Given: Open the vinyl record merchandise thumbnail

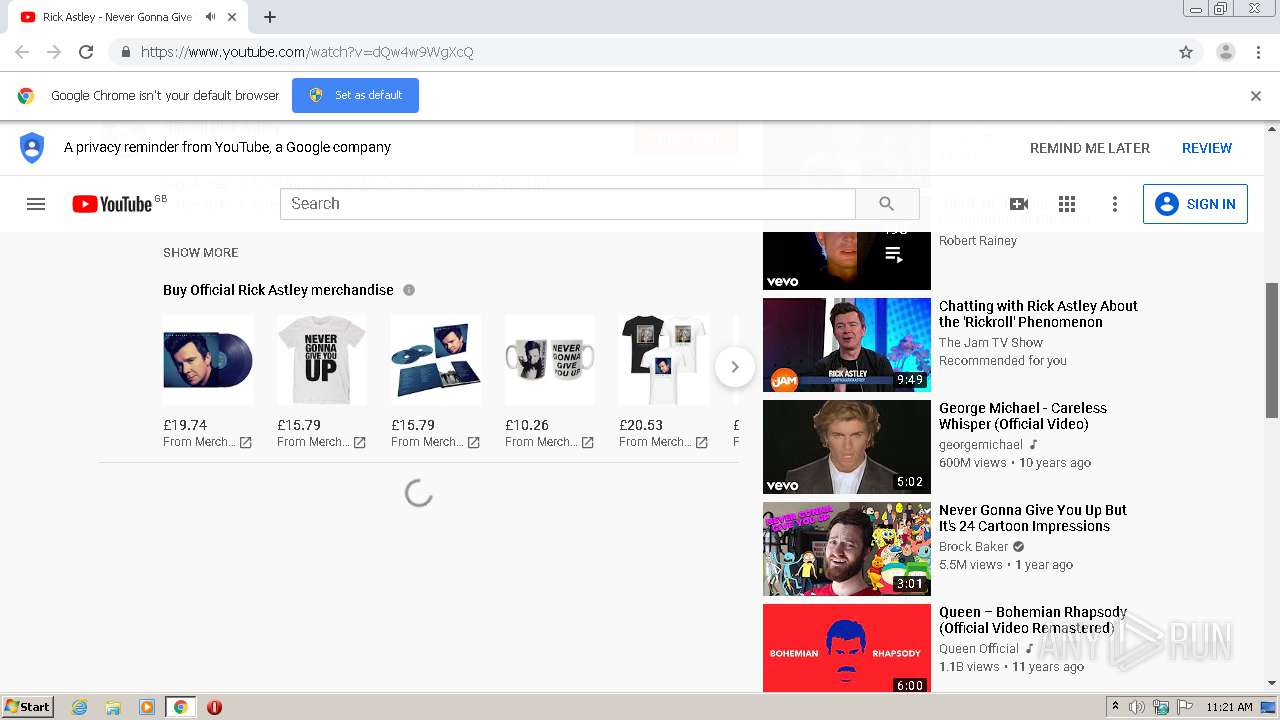Looking at the screenshot, I should point(208,360).
